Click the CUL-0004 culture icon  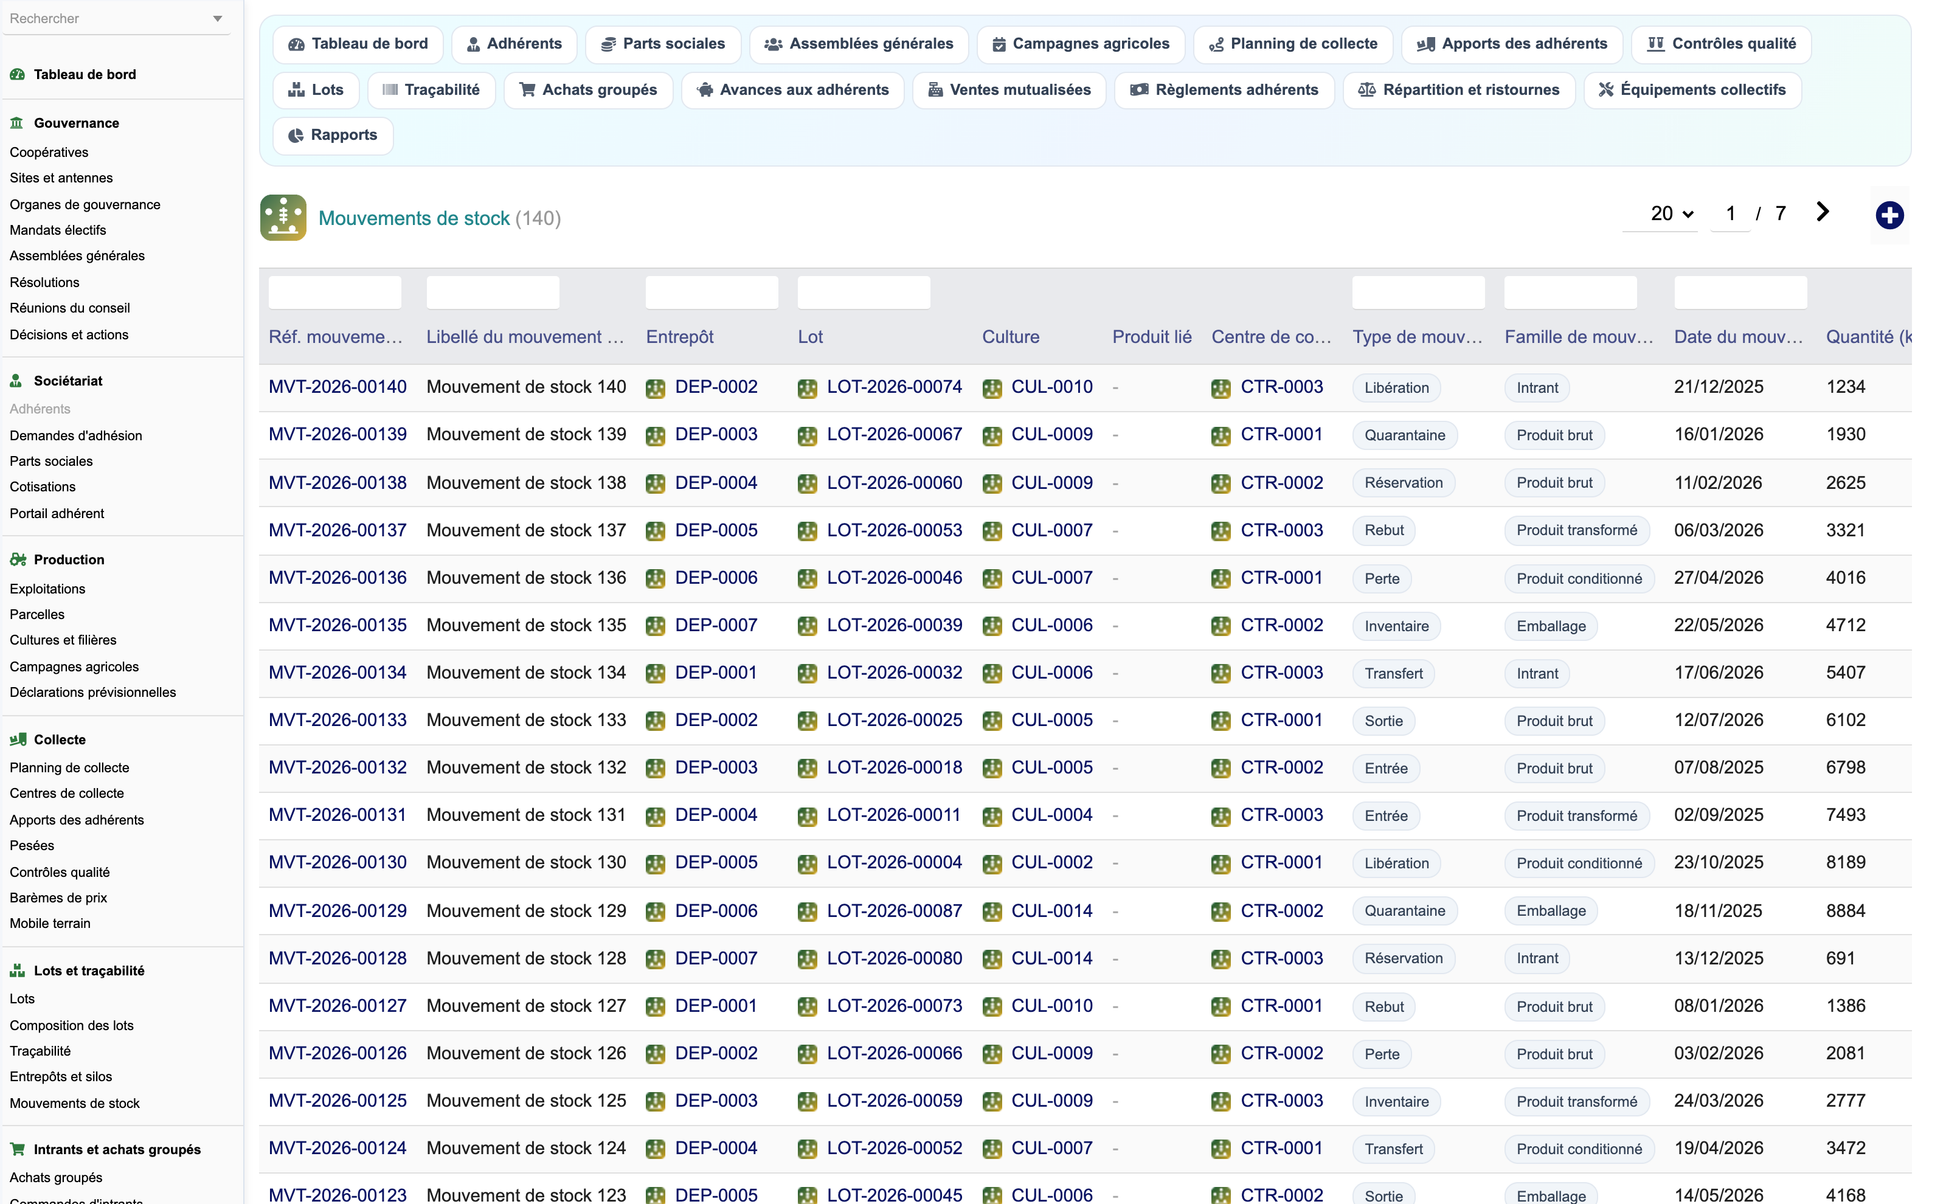click(x=992, y=816)
